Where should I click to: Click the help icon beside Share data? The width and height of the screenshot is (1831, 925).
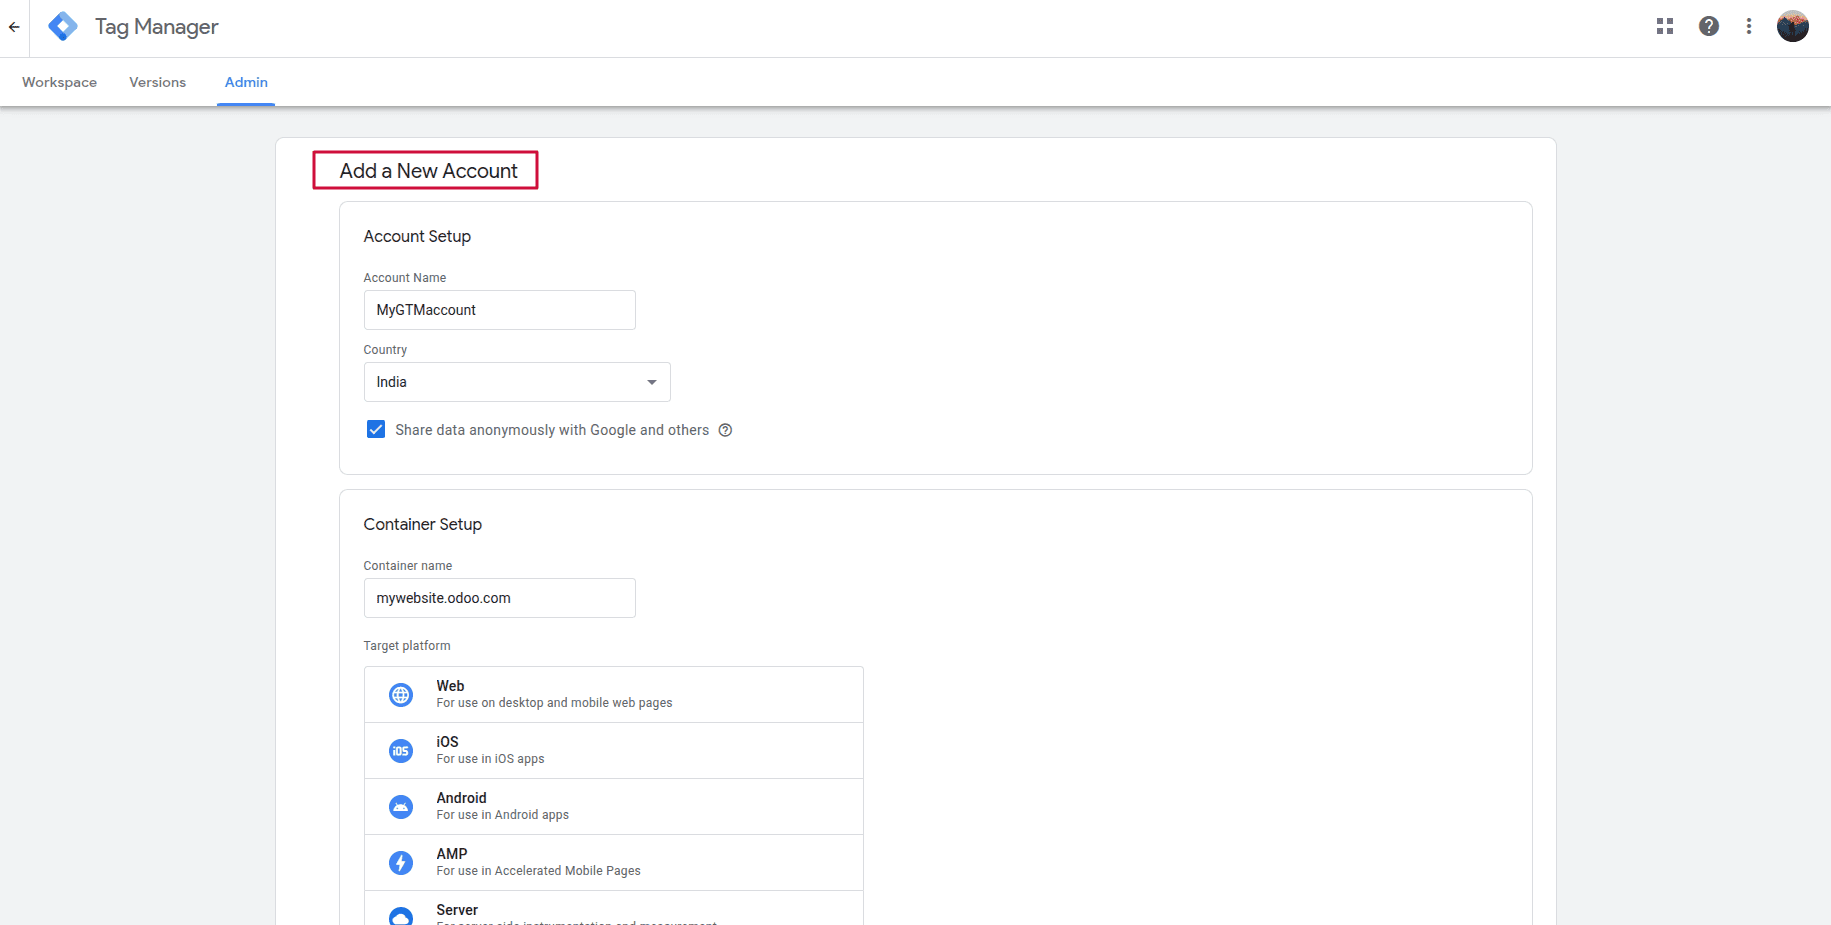pos(726,430)
